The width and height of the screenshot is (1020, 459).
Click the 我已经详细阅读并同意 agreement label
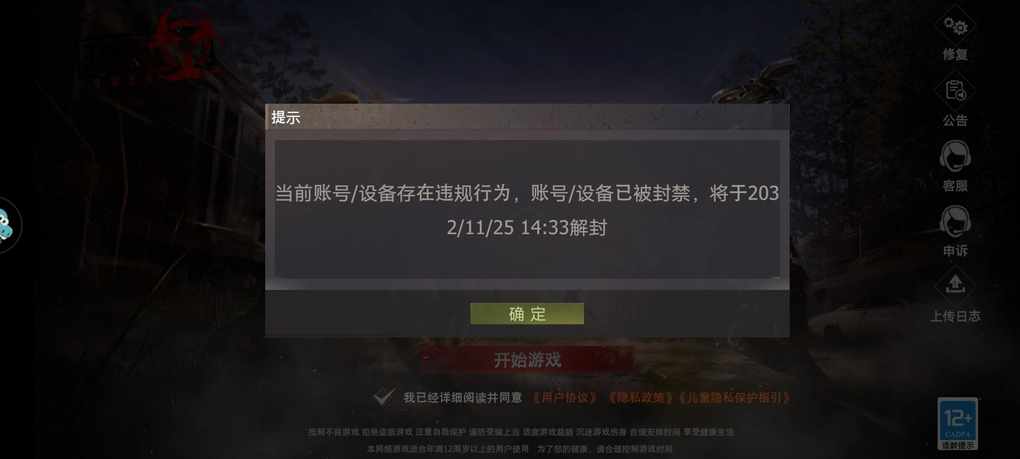point(462,397)
